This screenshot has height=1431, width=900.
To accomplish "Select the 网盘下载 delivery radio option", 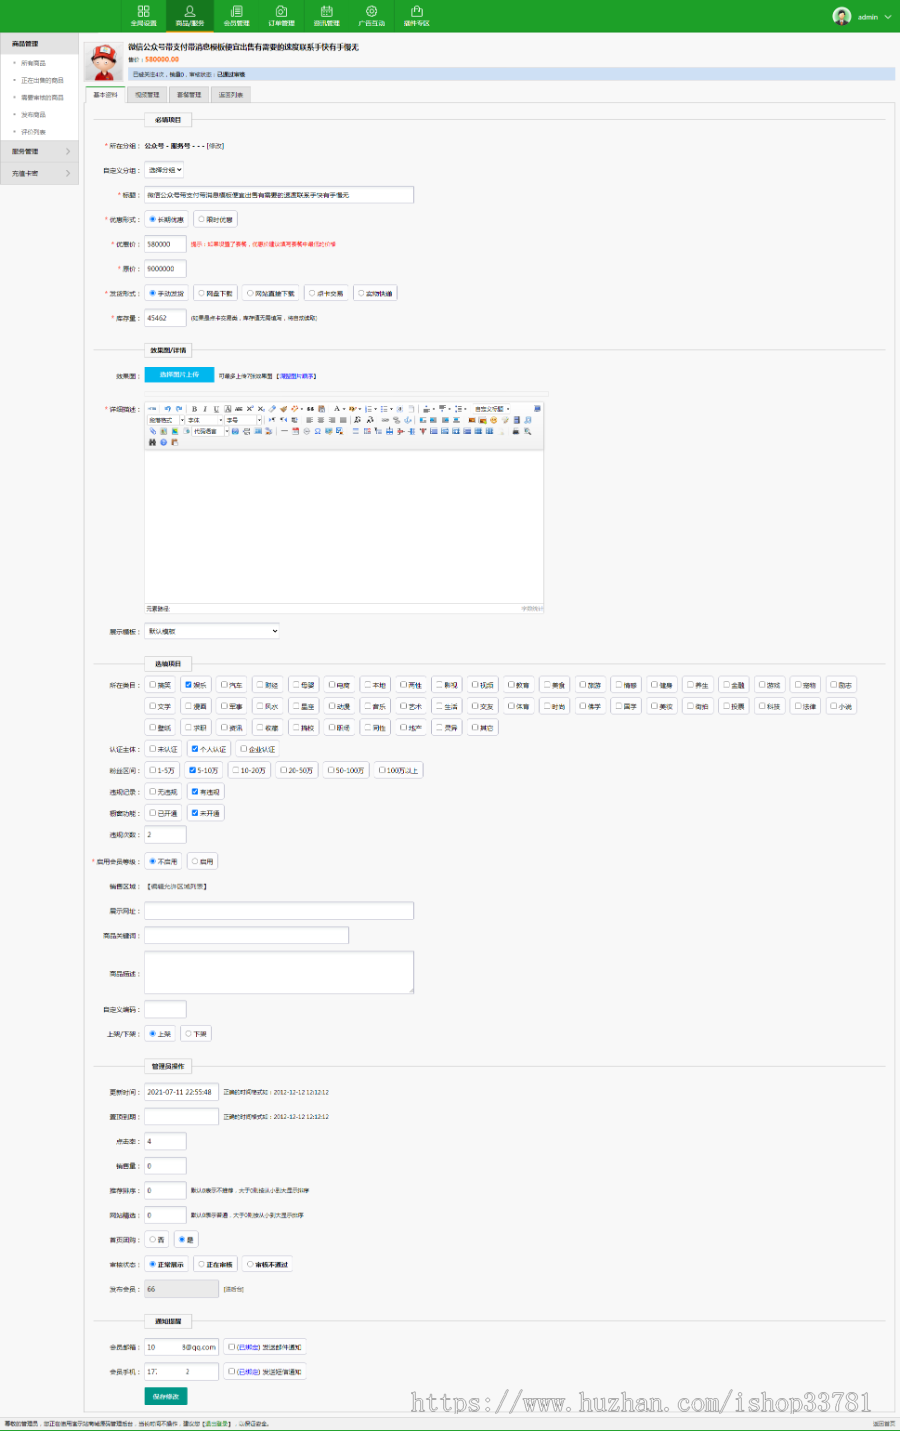I will tap(201, 293).
